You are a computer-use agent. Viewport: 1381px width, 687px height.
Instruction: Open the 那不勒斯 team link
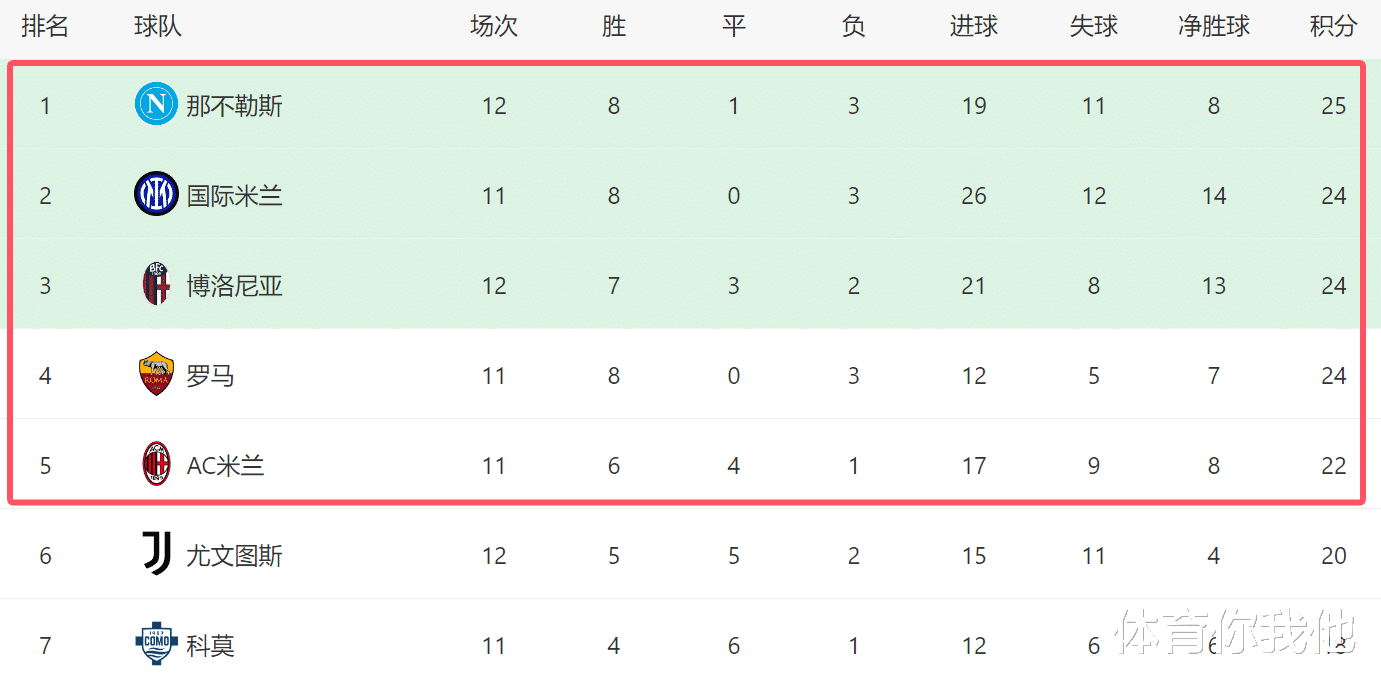click(234, 105)
